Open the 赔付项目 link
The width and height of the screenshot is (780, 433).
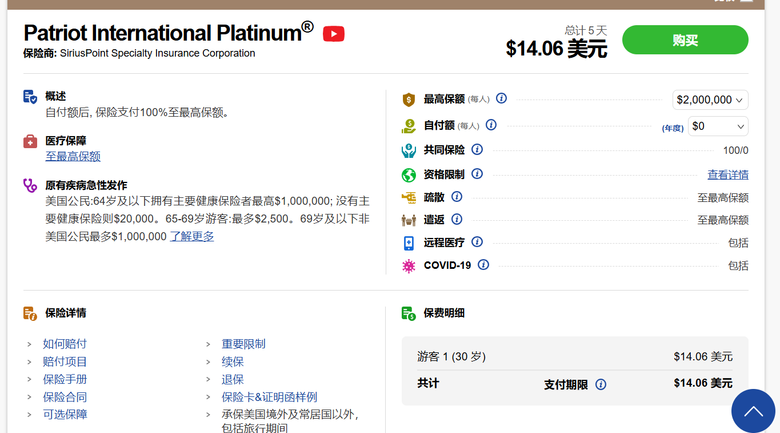[x=65, y=362]
